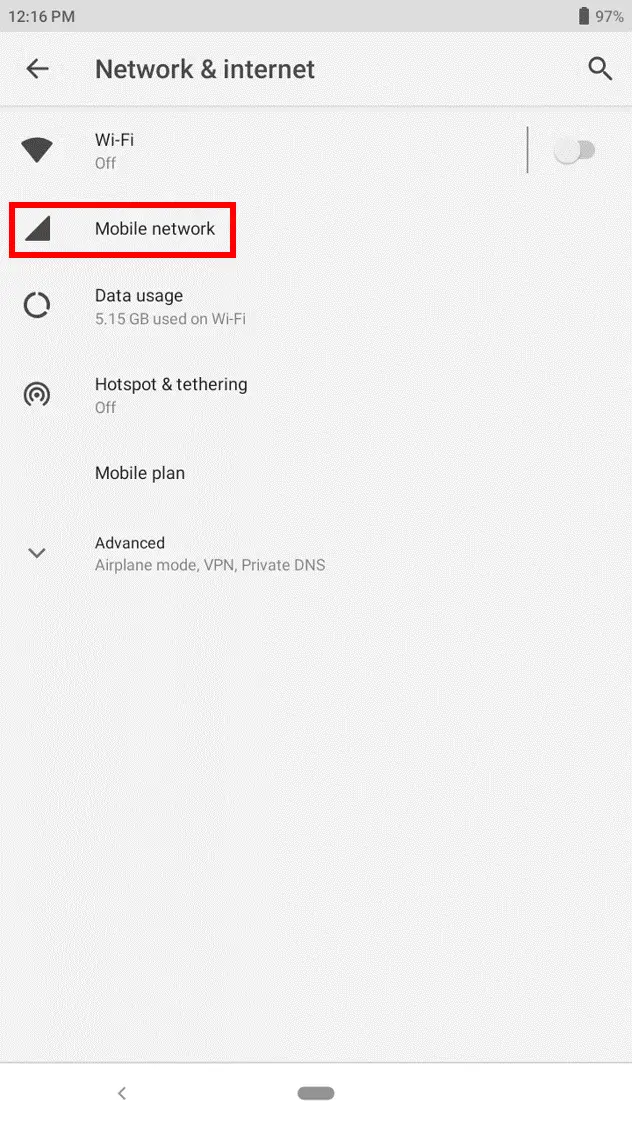This screenshot has width=632, height=1125.
Task: Open Advanced Airplane mode, VPN, Private DNS
Action: click(x=316, y=553)
